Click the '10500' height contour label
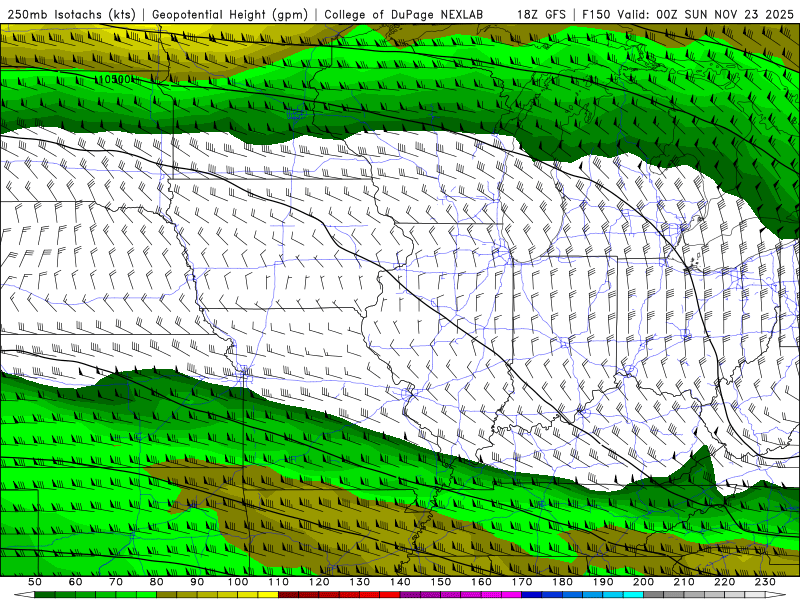800x600 pixels. coord(115,79)
